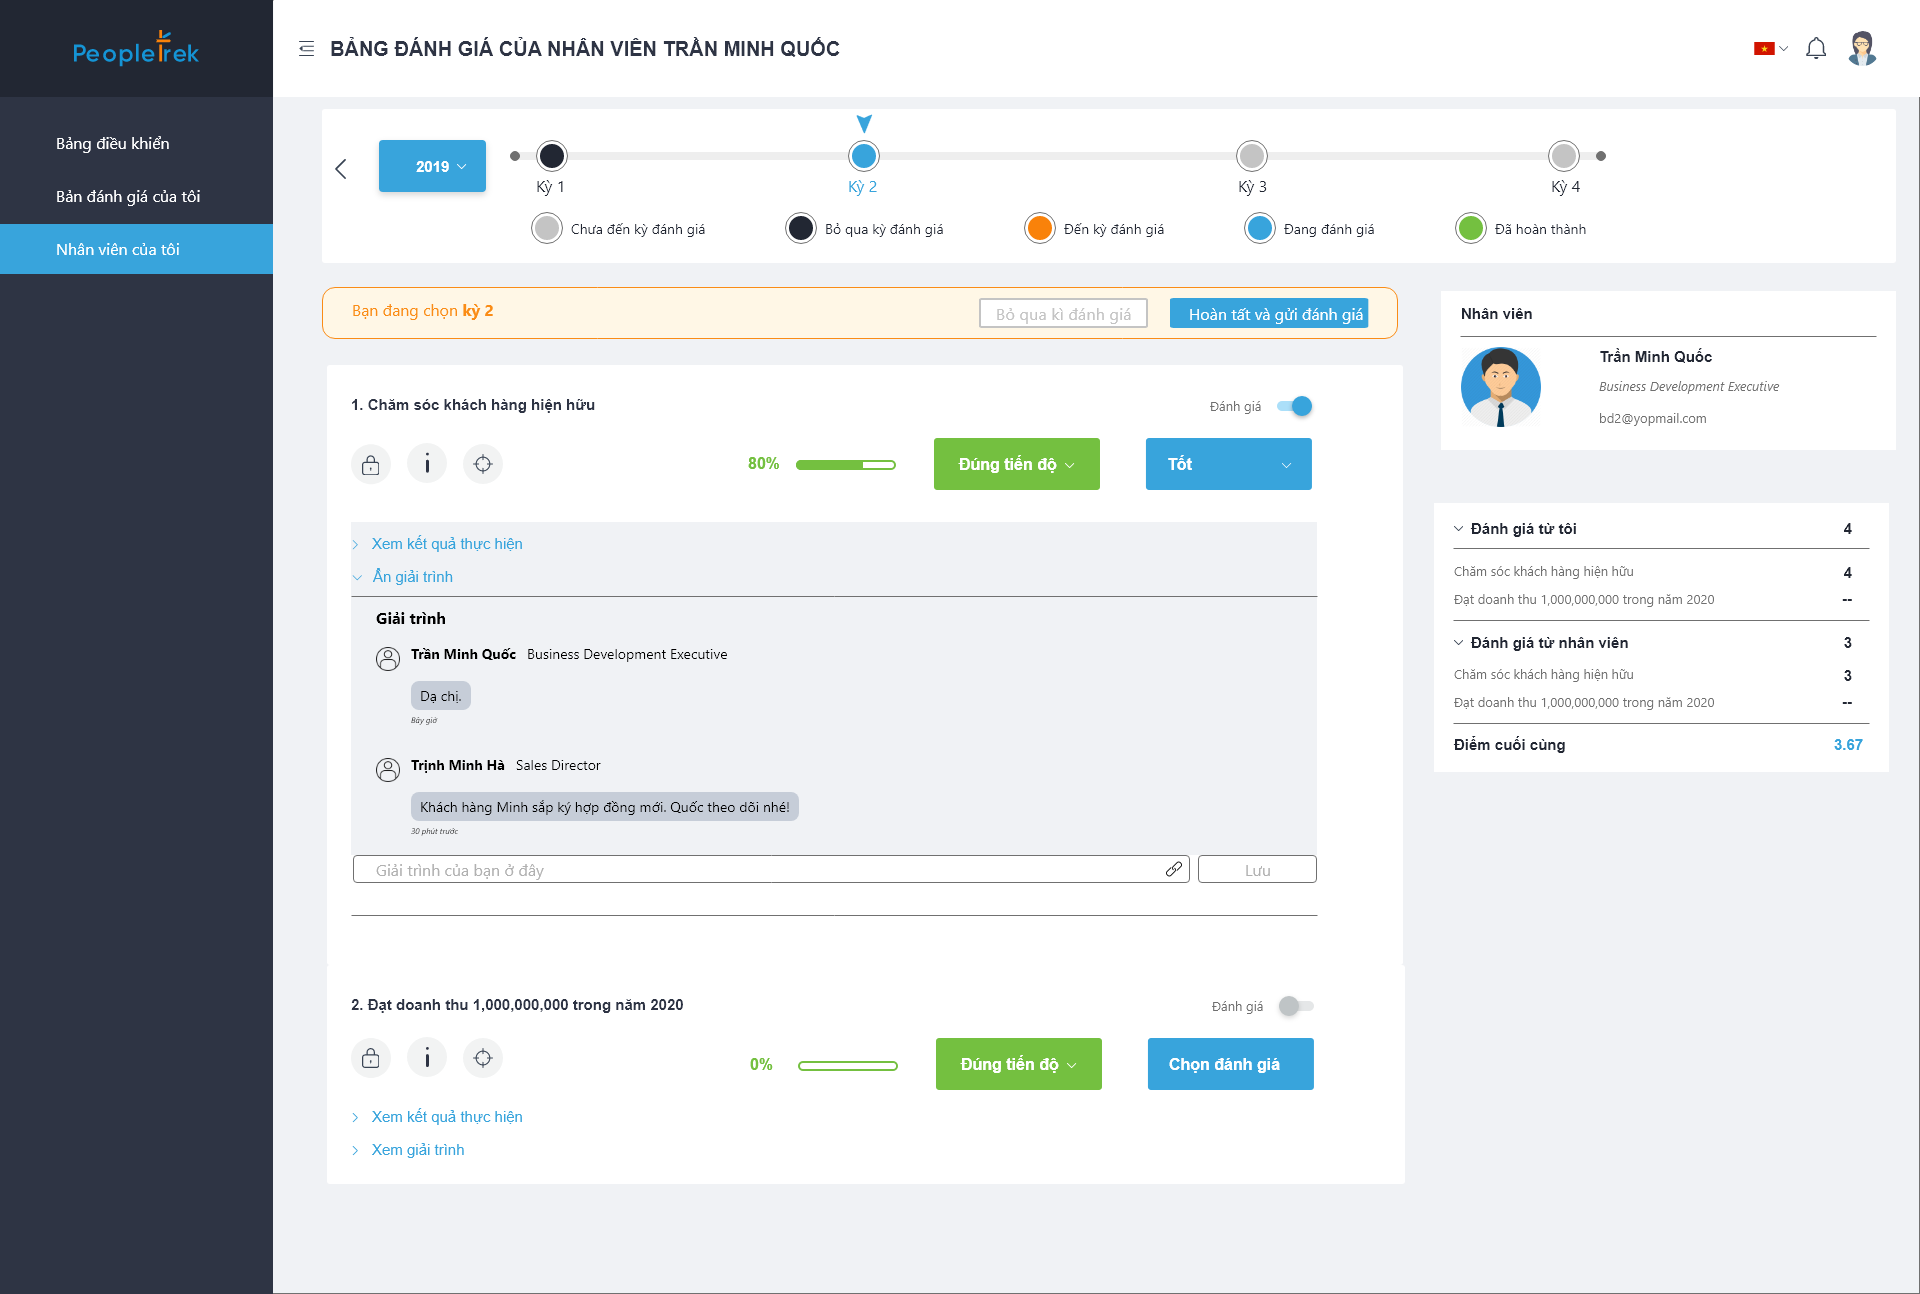Click the back arrow beside year selector
This screenshot has height=1294, width=1920.
[341, 168]
